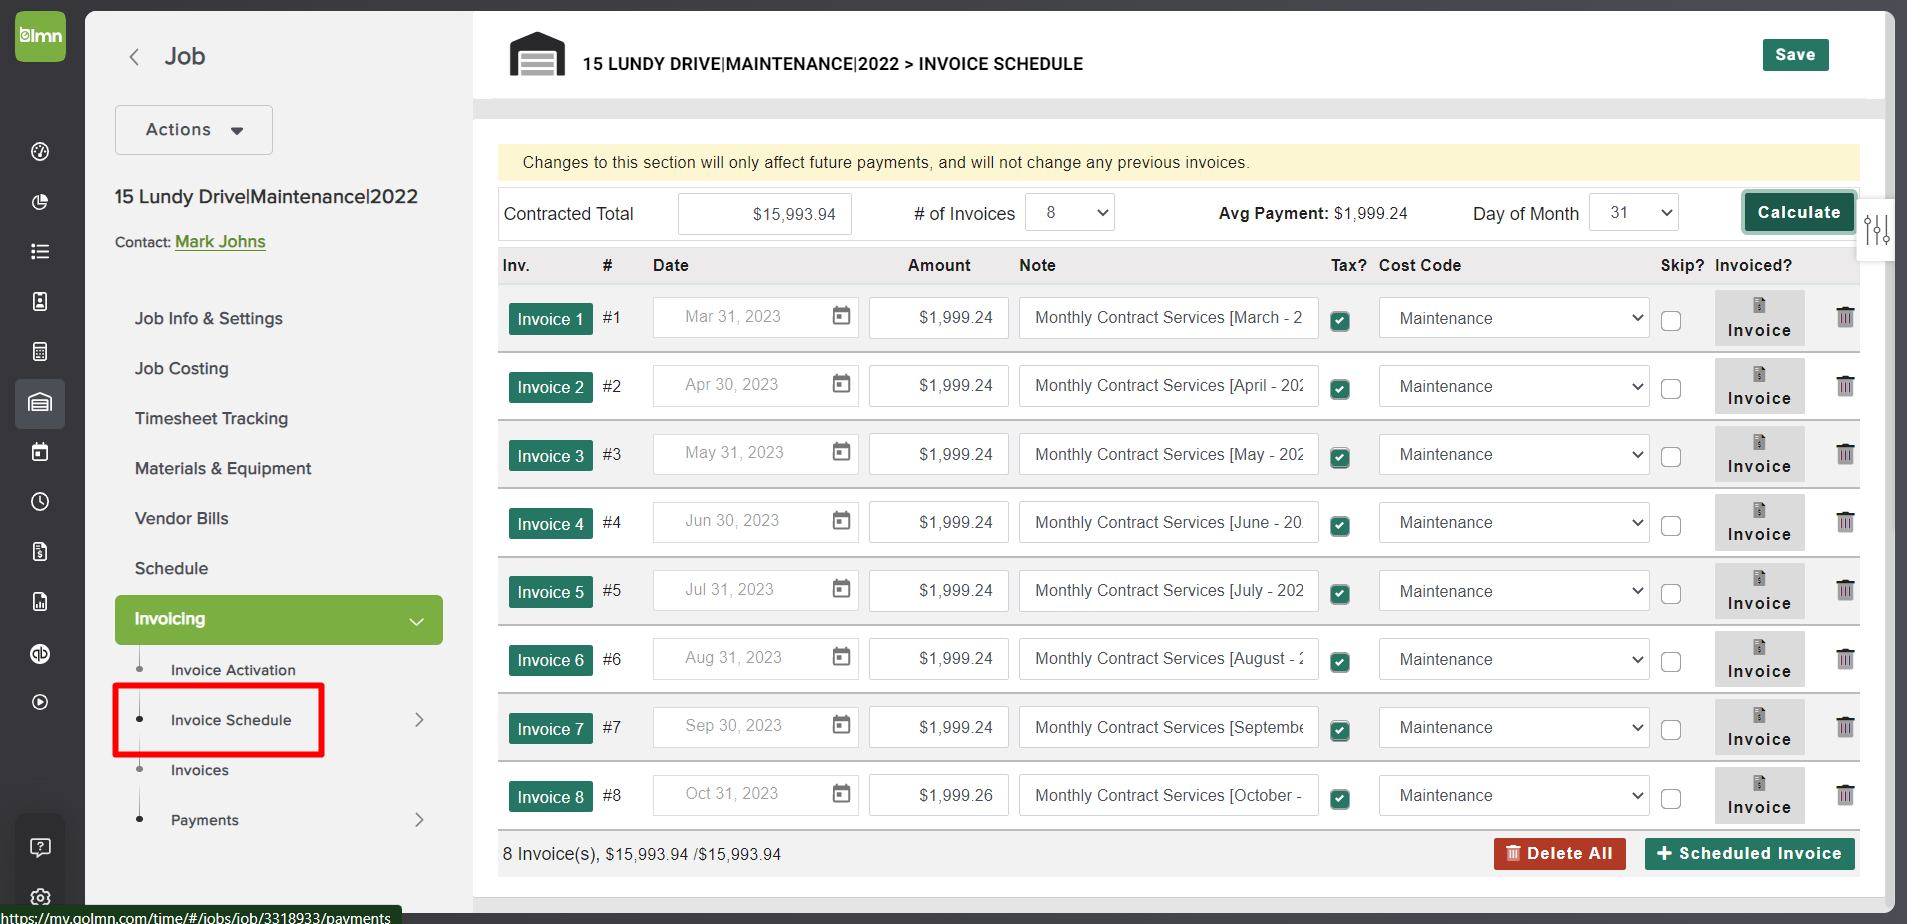
Task: Open the settings gear icon in sidebar
Action: pyautogui.click(x=40, y=897)
